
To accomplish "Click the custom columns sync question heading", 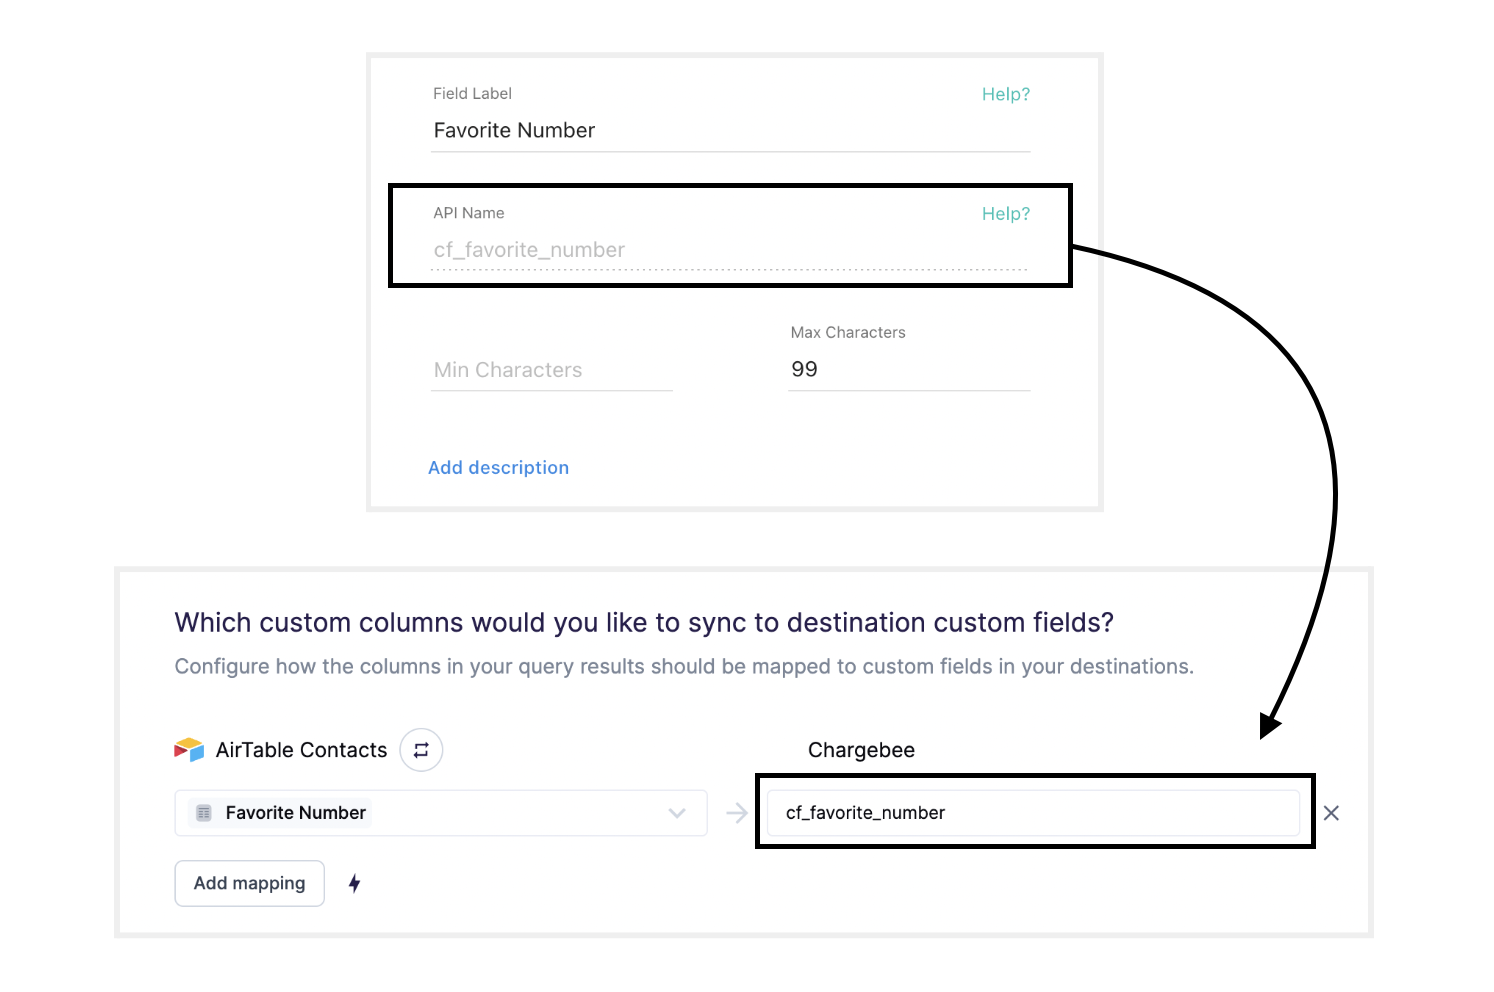I will click(x=644, y=622).
